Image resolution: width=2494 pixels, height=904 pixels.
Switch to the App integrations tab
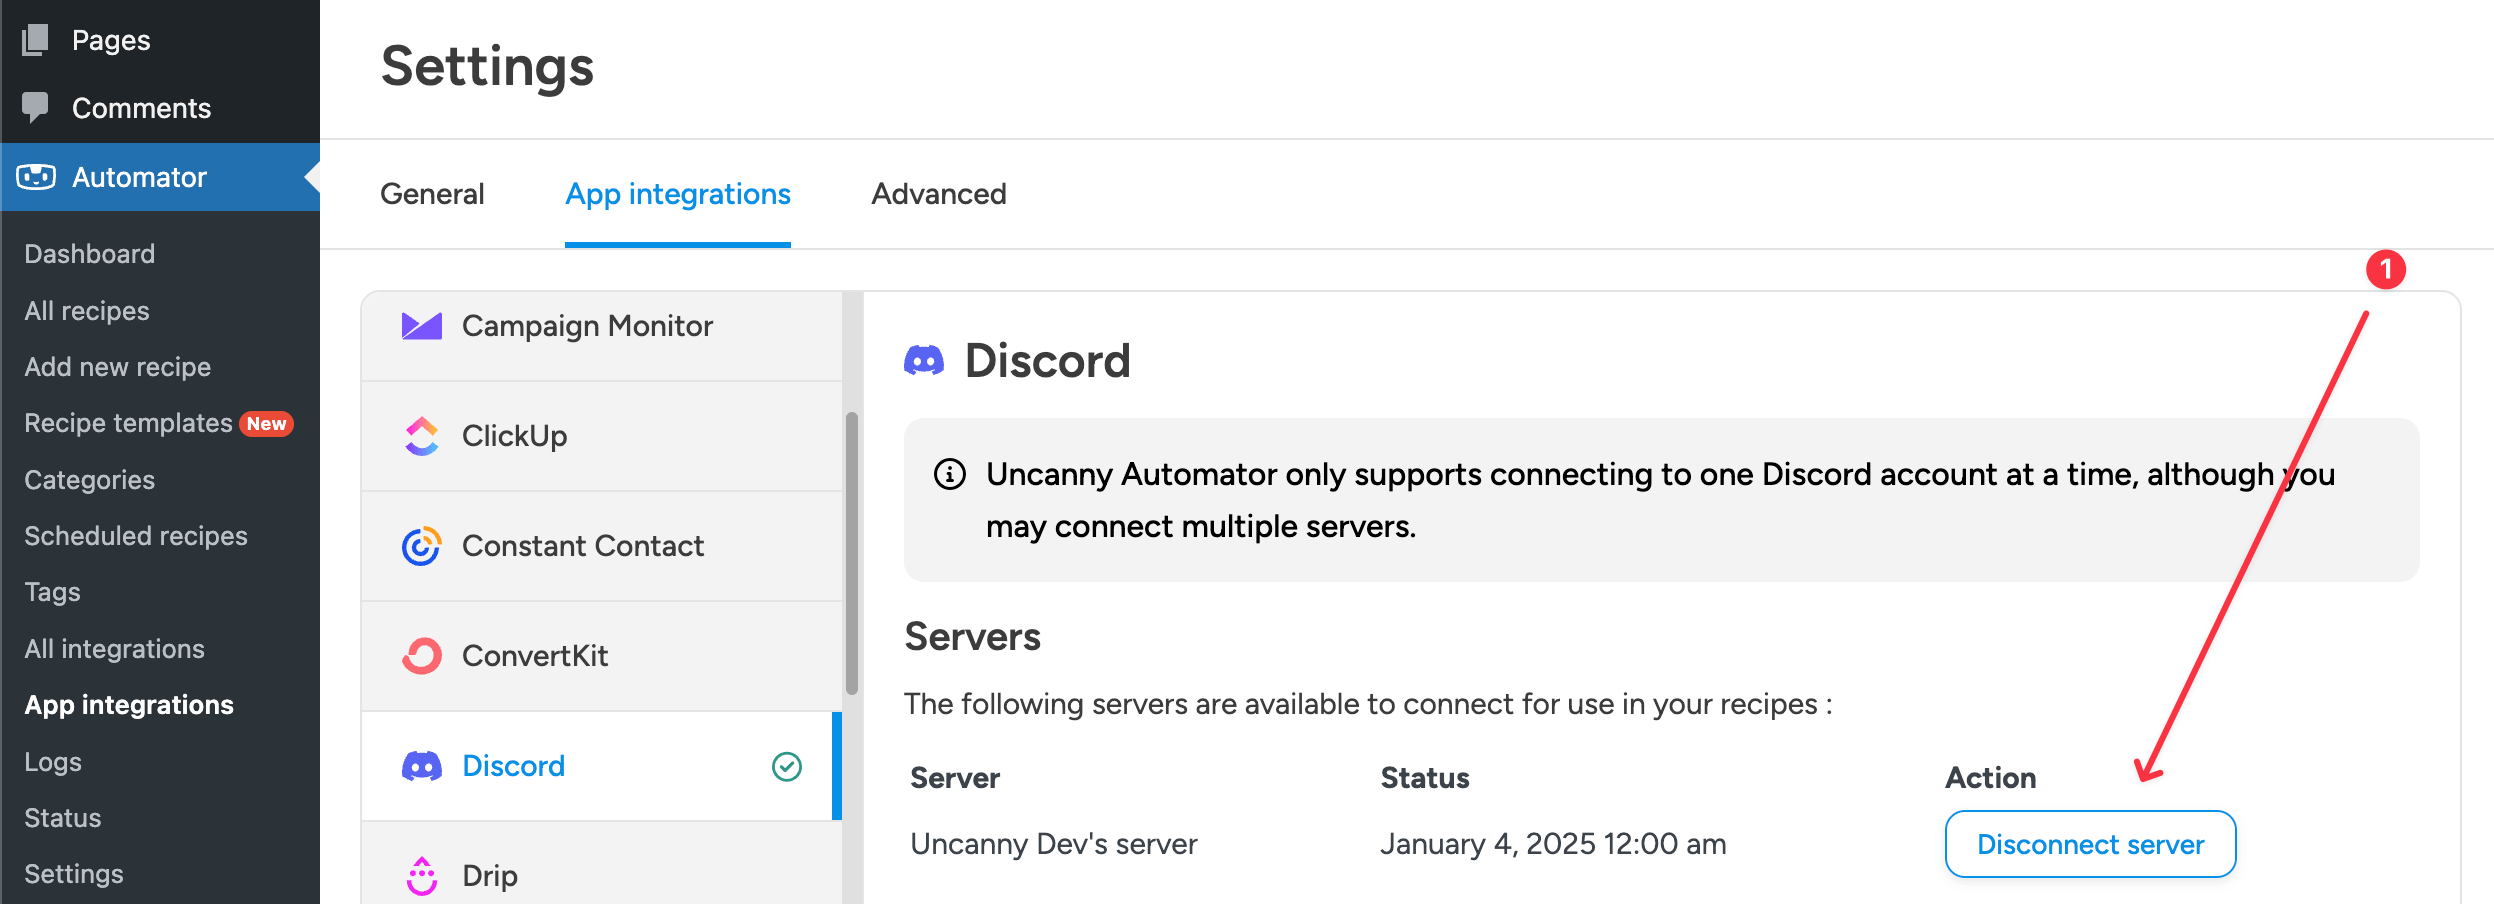[678, 194]
